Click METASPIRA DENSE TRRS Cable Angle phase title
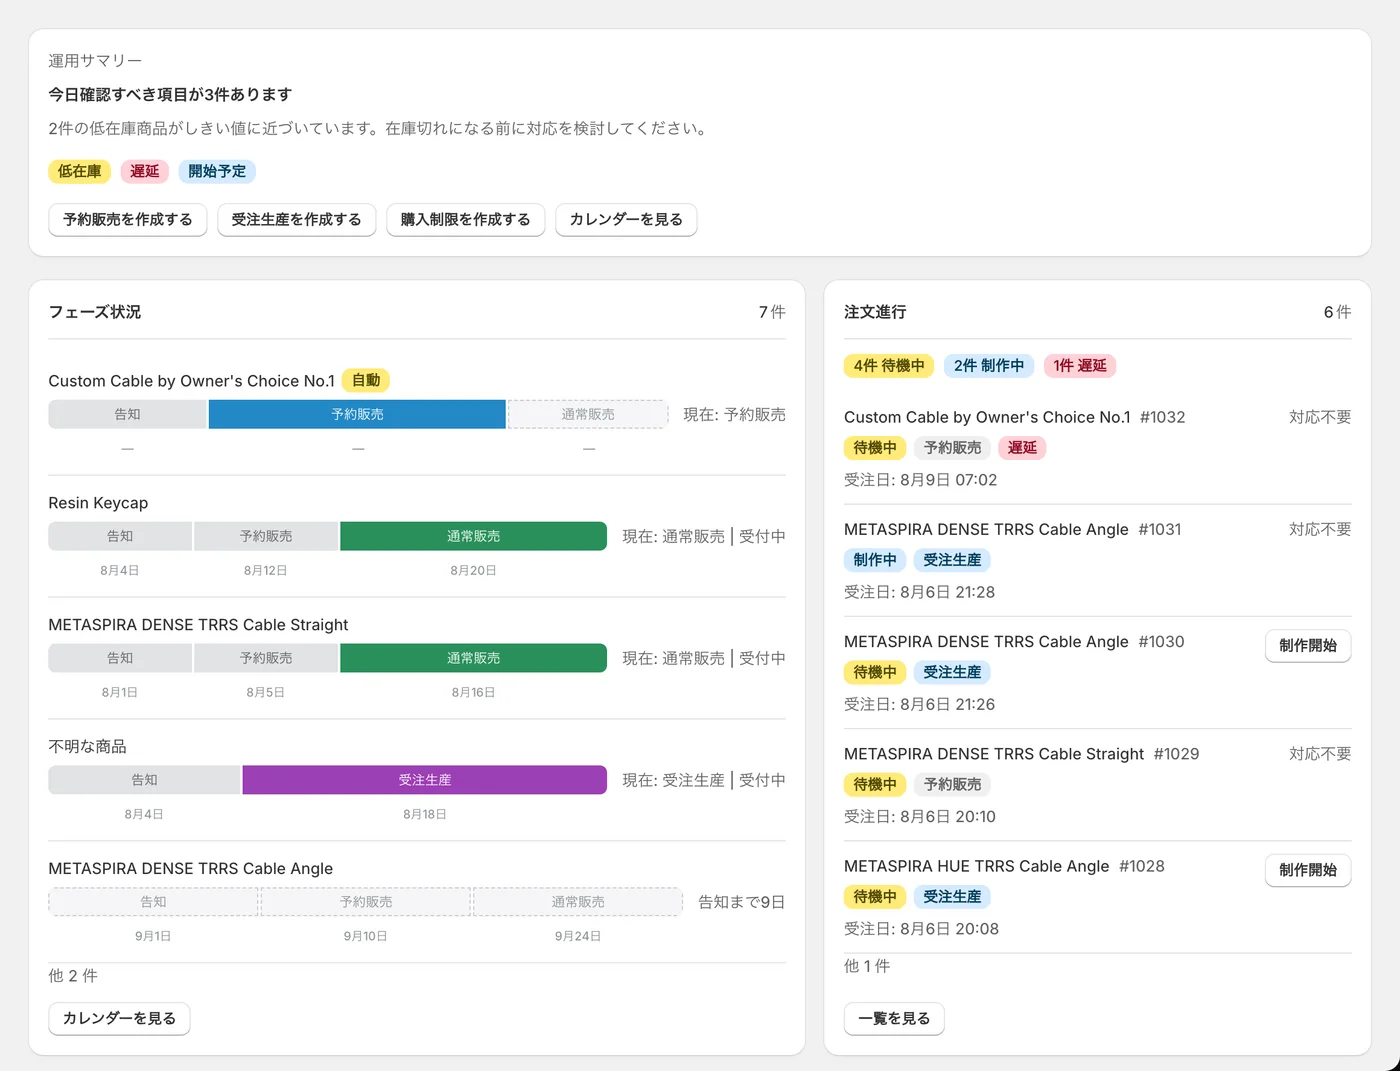The image size is (1400, 1071). [190, 869]
